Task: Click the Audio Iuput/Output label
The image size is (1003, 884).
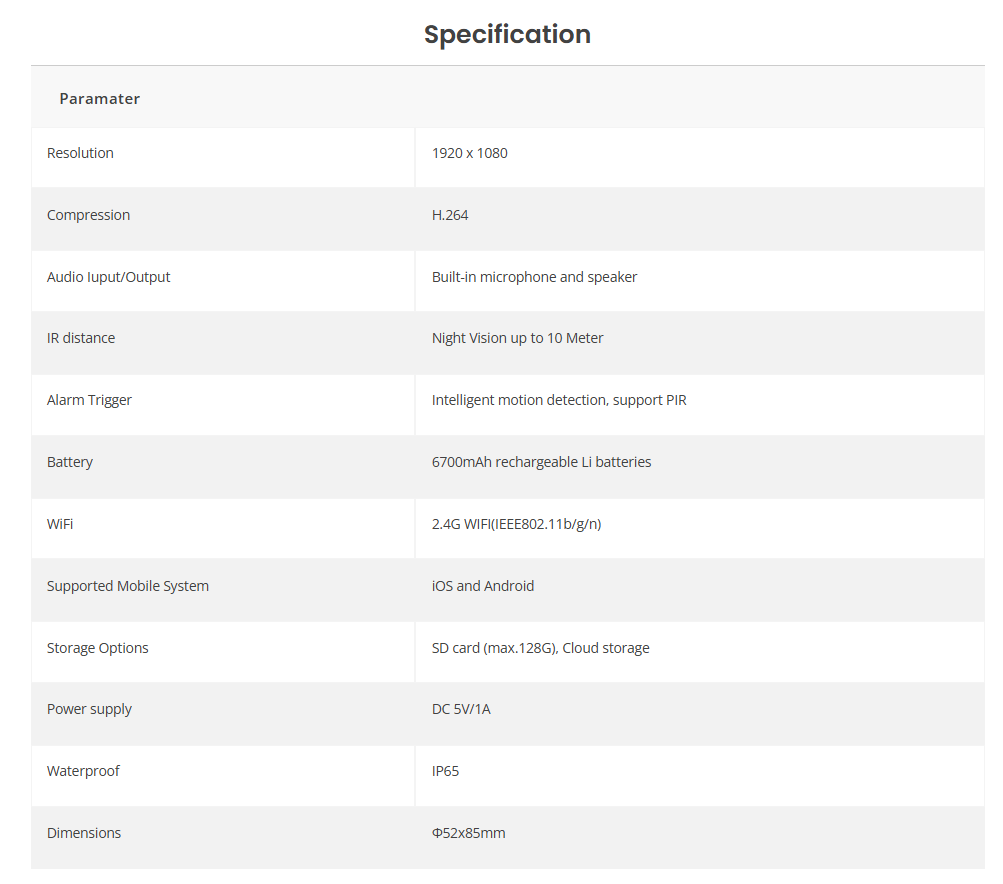Action: (x=108, y=277)
